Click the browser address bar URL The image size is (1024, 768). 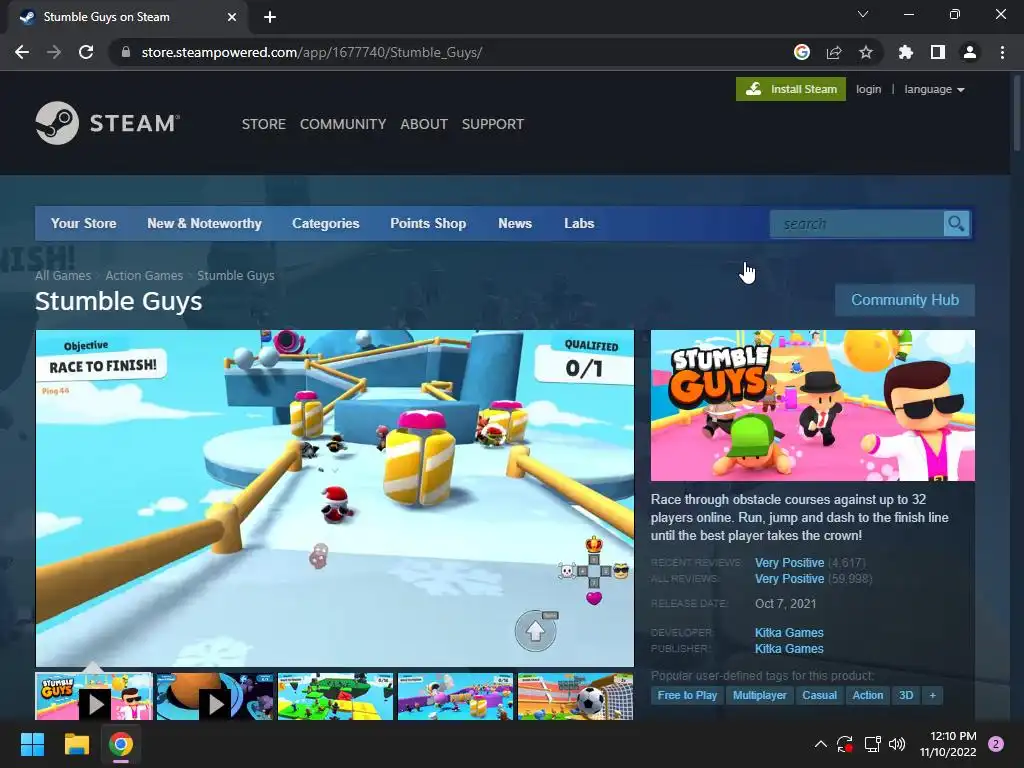[312, 52]
